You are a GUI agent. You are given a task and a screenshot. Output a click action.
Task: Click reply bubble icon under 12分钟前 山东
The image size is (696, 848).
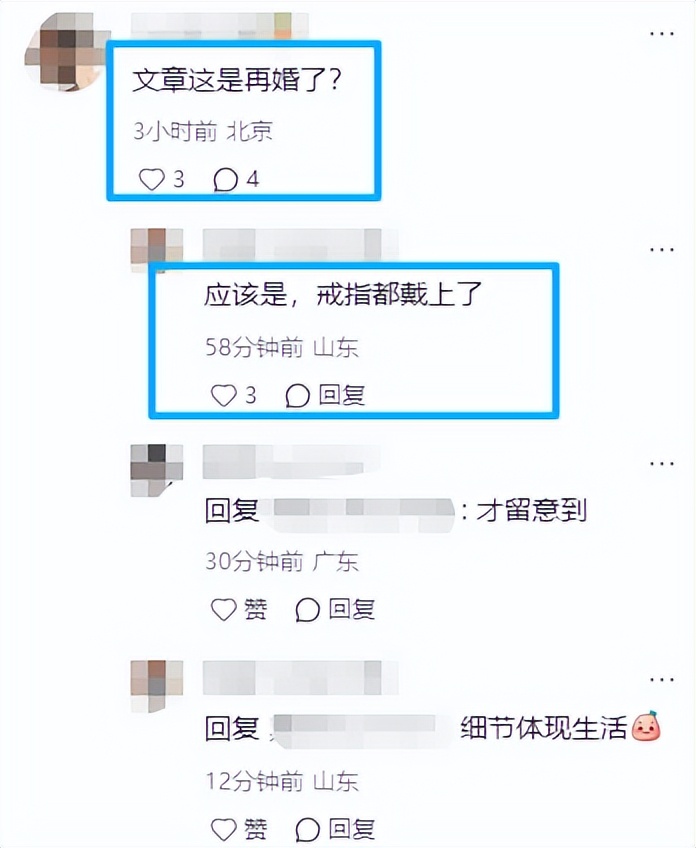tap(307, 829)
